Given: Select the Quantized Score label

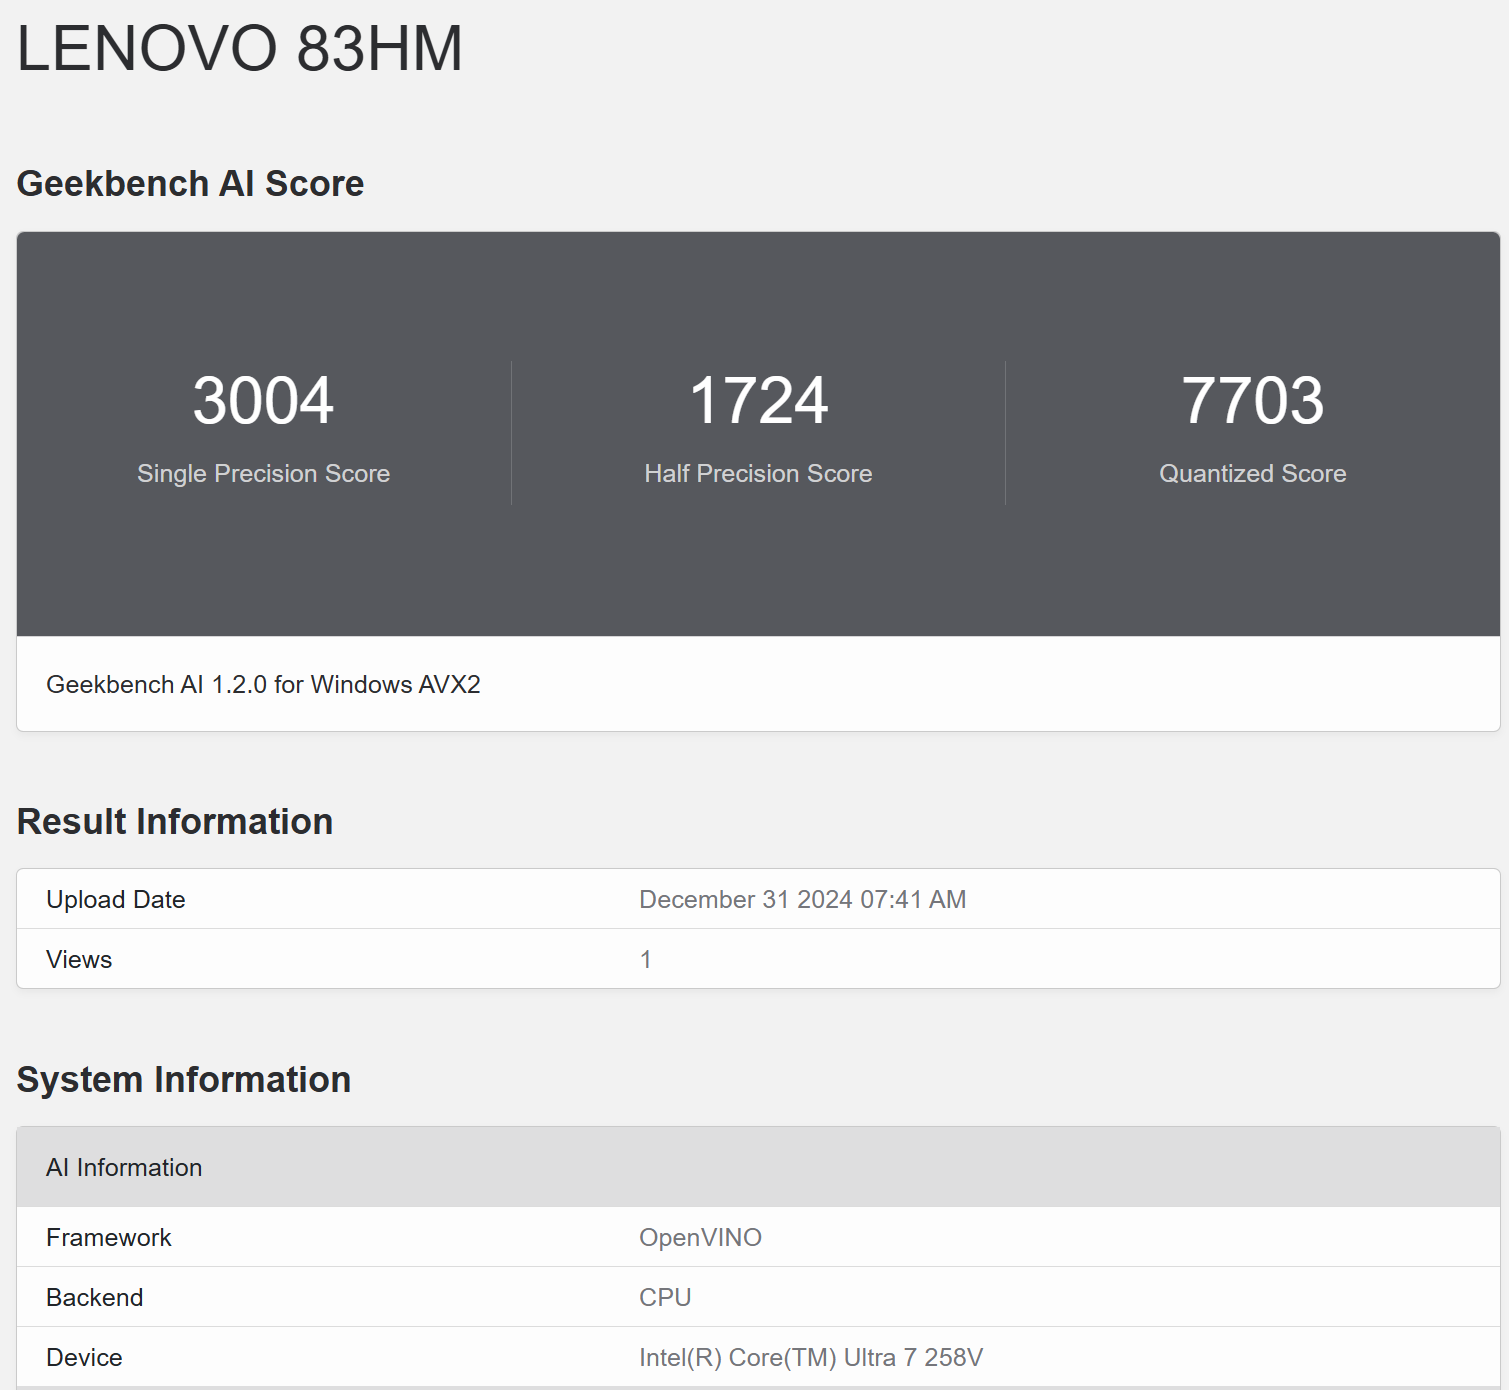Looking at the screenshot, I should 1252,473.
